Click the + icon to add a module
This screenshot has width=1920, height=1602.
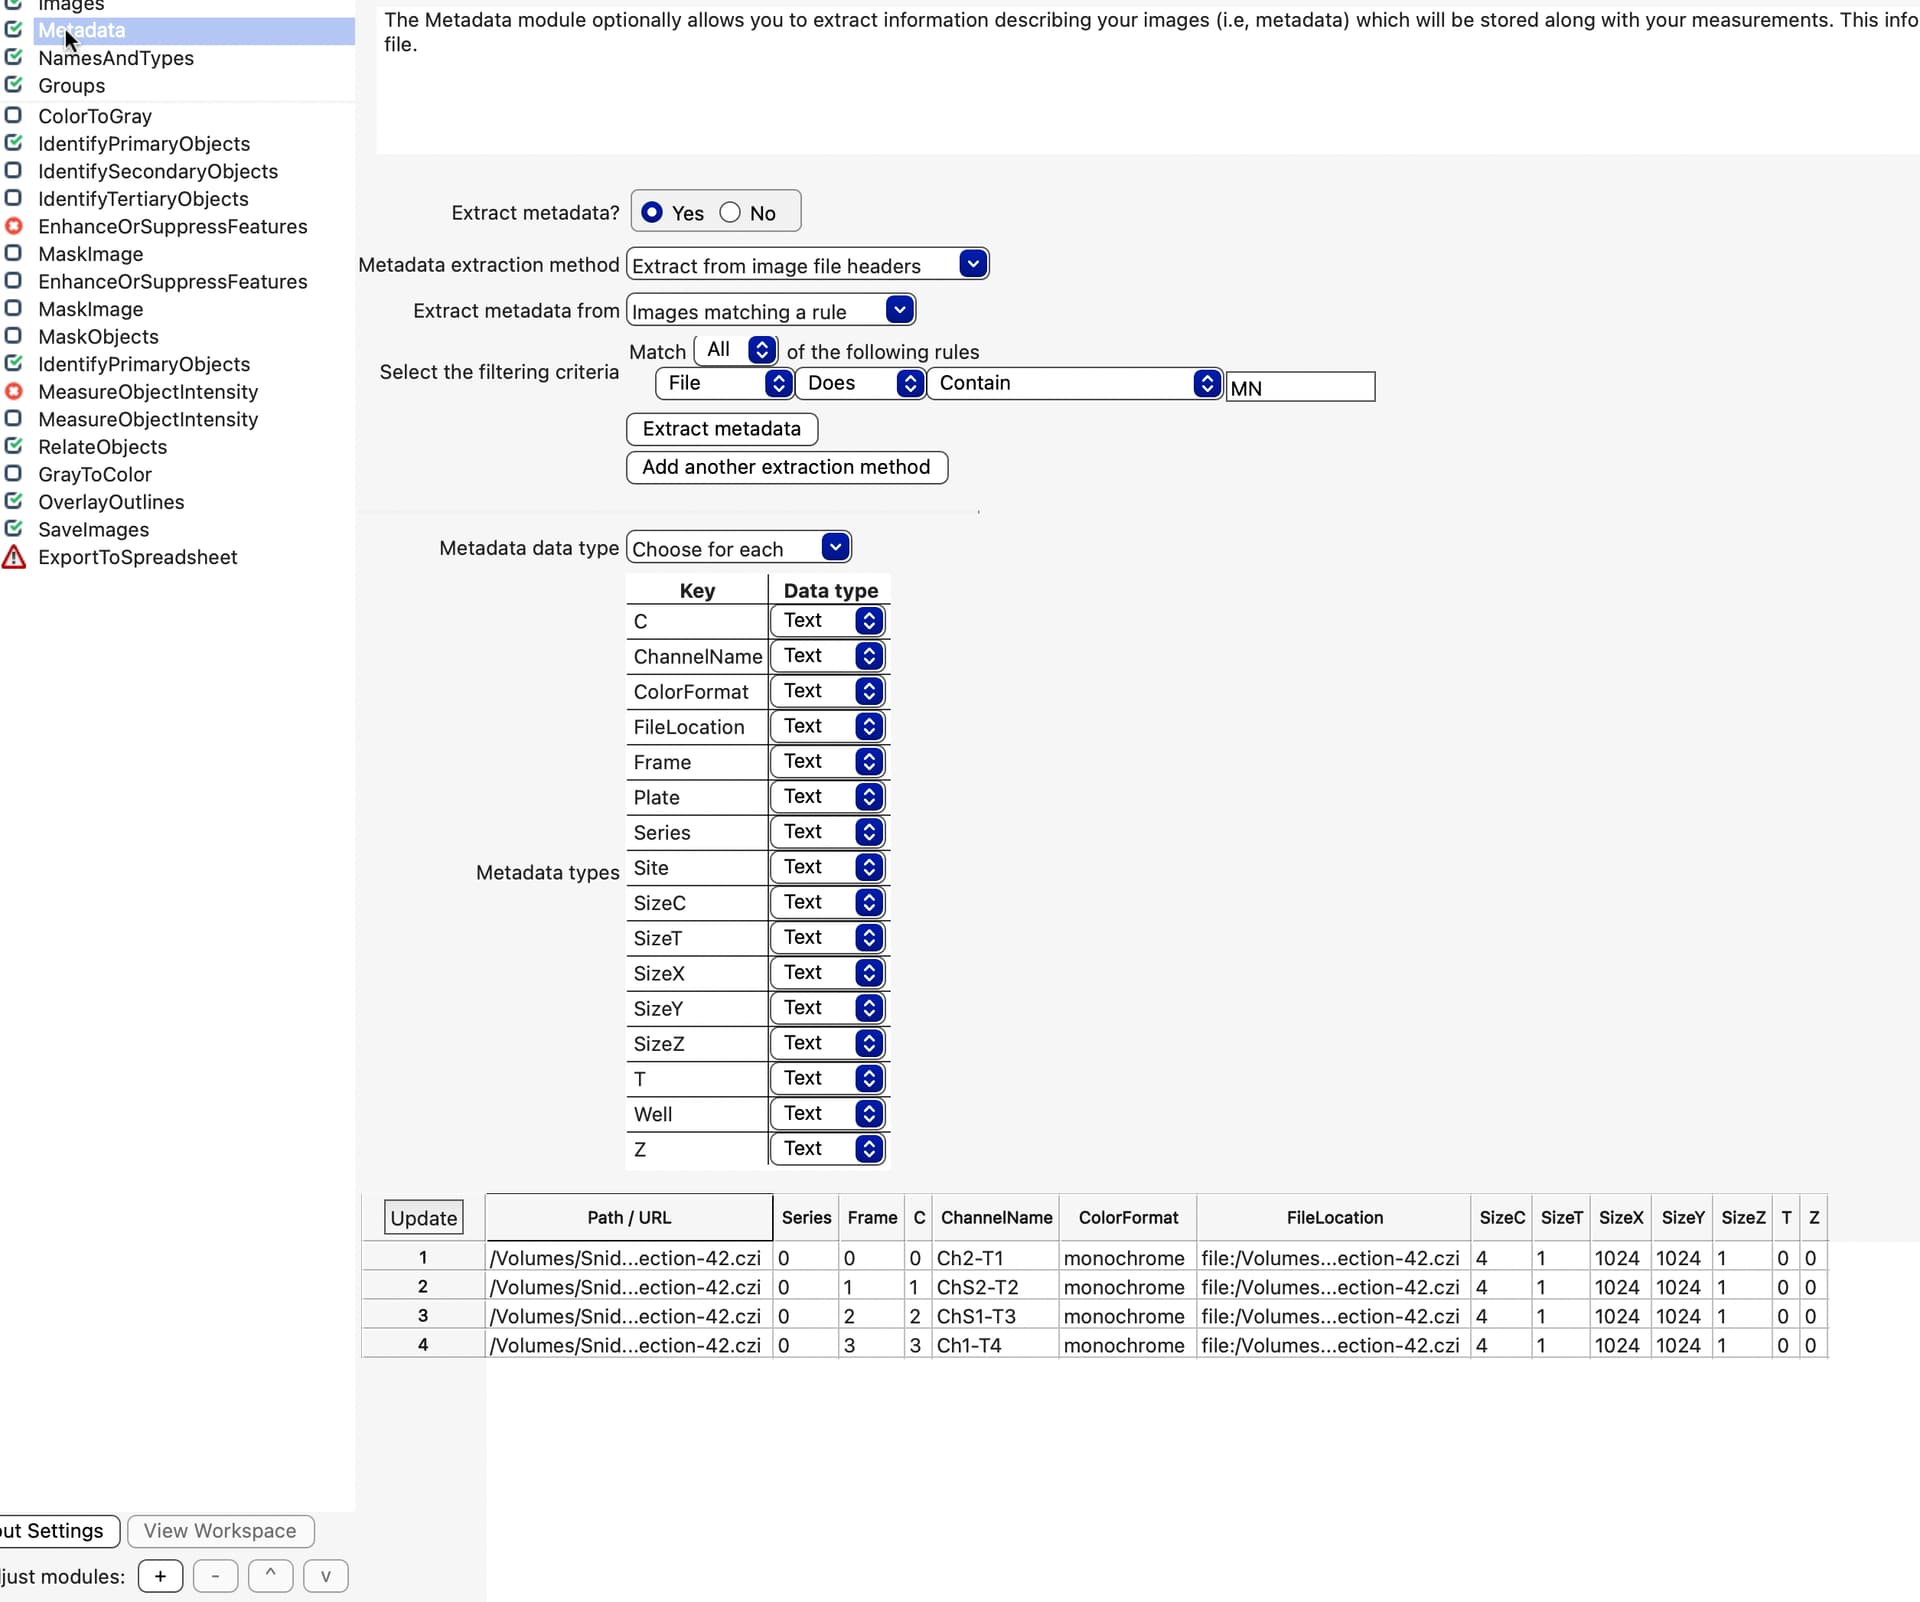[x=160, y=1576]
